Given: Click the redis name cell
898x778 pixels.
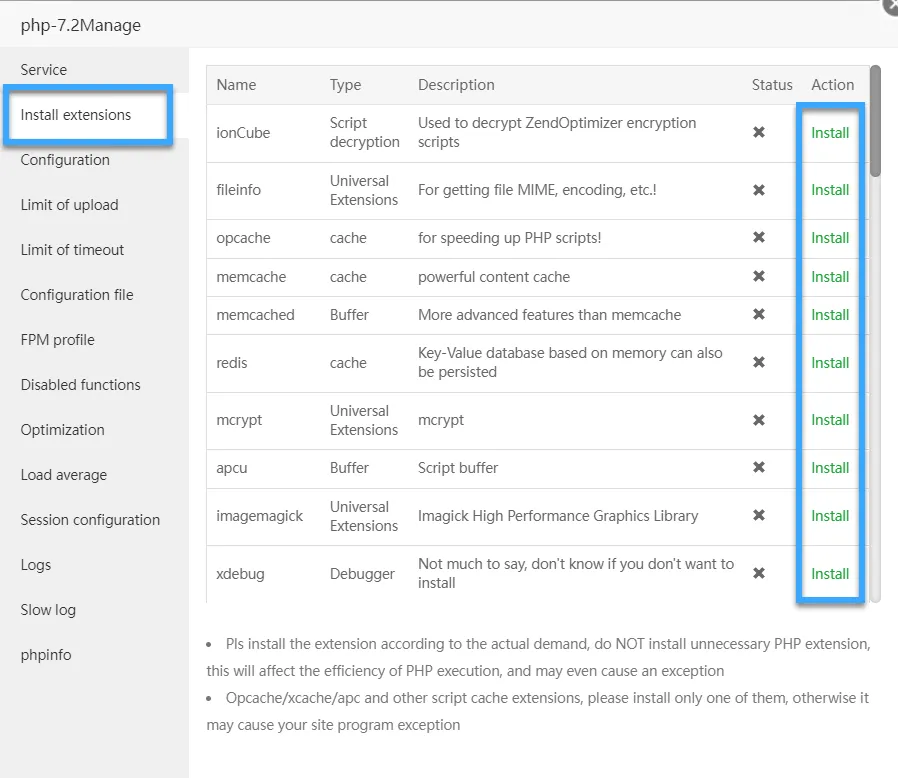Looking at the screenshot, I should point(231,363).
